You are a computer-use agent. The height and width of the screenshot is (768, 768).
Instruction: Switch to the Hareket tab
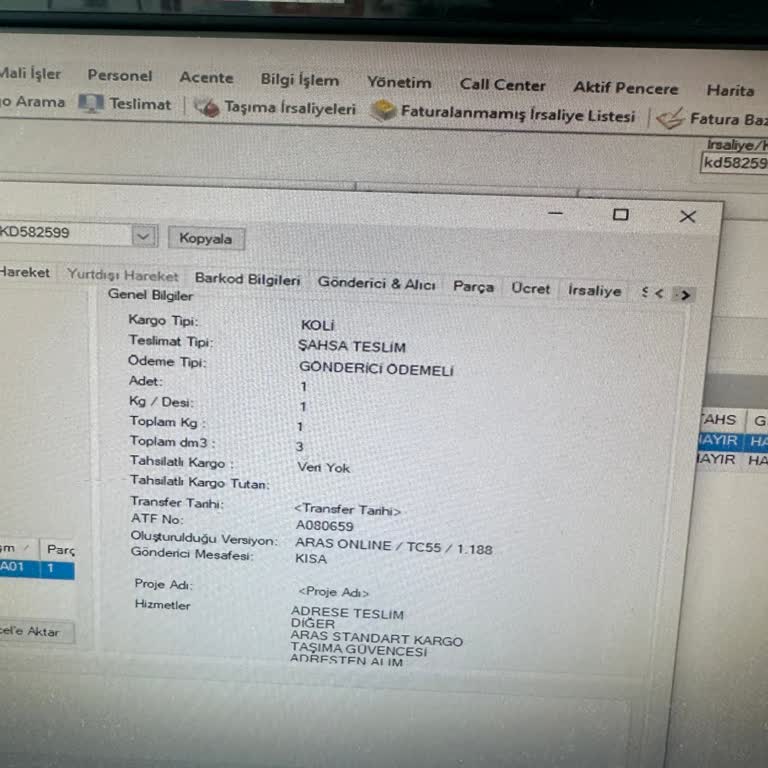point(24,272)
